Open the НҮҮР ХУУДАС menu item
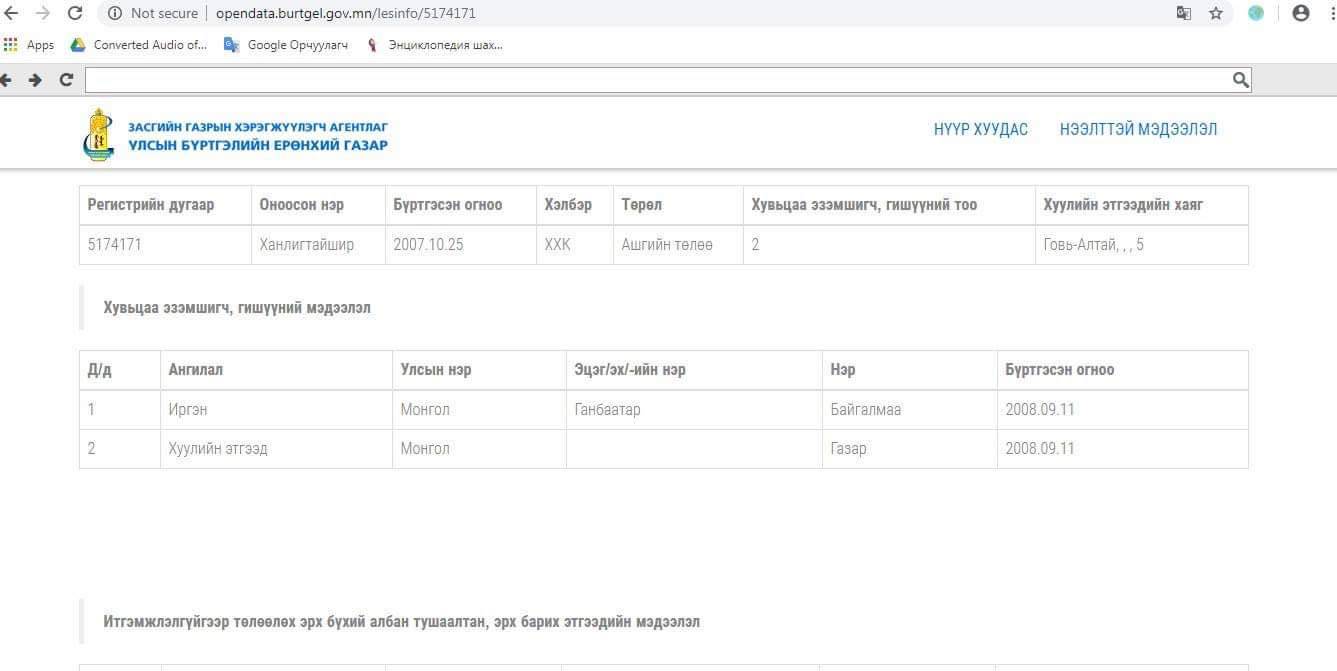This screenshot has height=671, width=1337. pyautogui.click(x=980, y=129)
